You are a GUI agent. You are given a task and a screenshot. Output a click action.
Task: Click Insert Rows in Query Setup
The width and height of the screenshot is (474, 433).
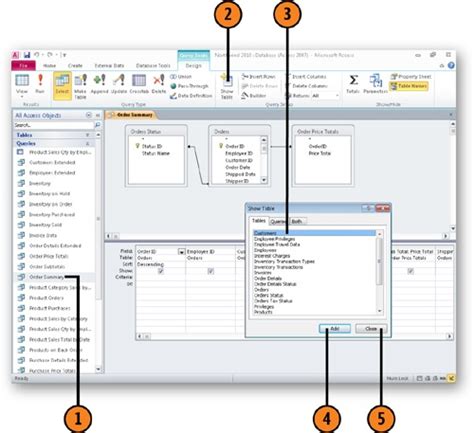click(259, 77)
